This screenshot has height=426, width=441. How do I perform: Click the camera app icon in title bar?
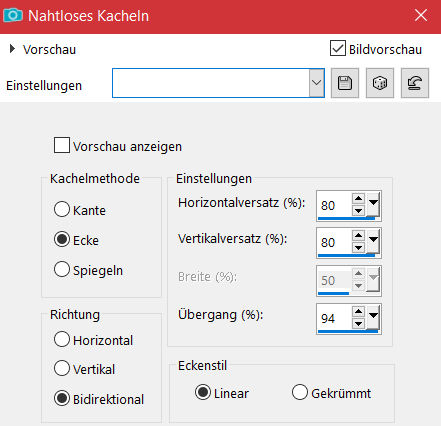(x=13, y=15)
